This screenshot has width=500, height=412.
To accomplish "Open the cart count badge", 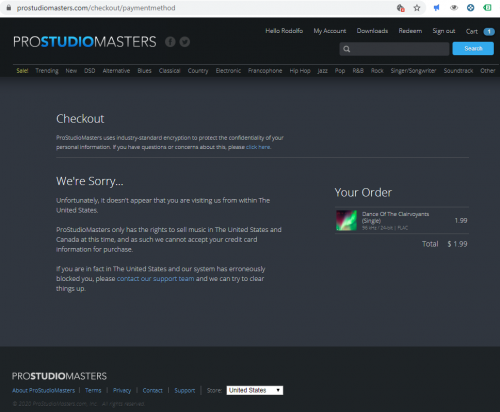I will pyautogui.click(x=489, y=31).
